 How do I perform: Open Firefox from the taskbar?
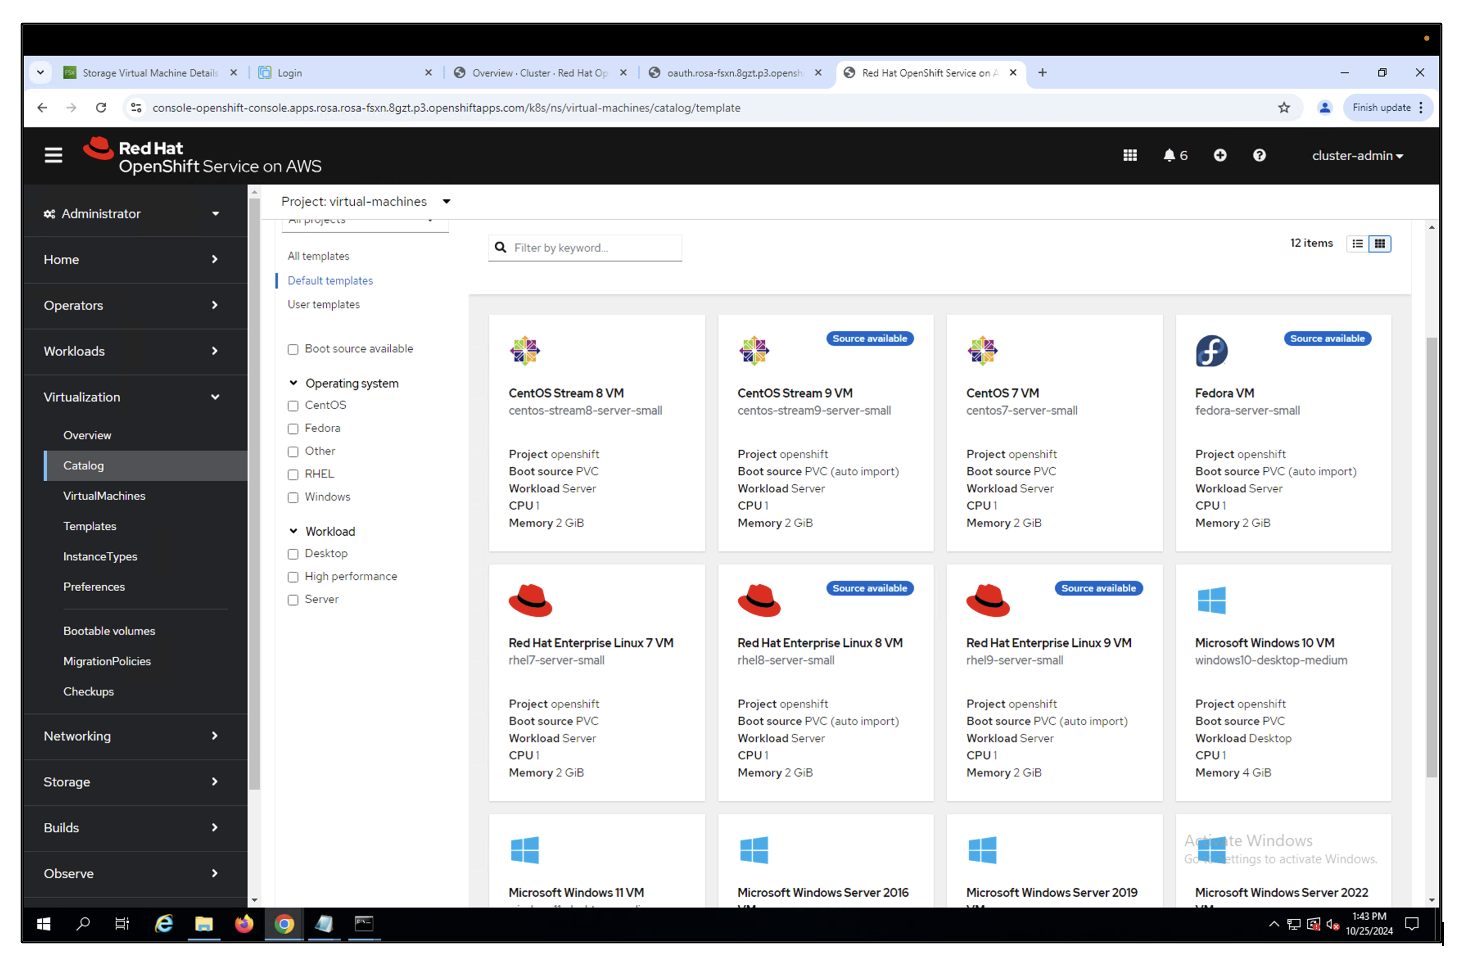click(x=244, y=924)
